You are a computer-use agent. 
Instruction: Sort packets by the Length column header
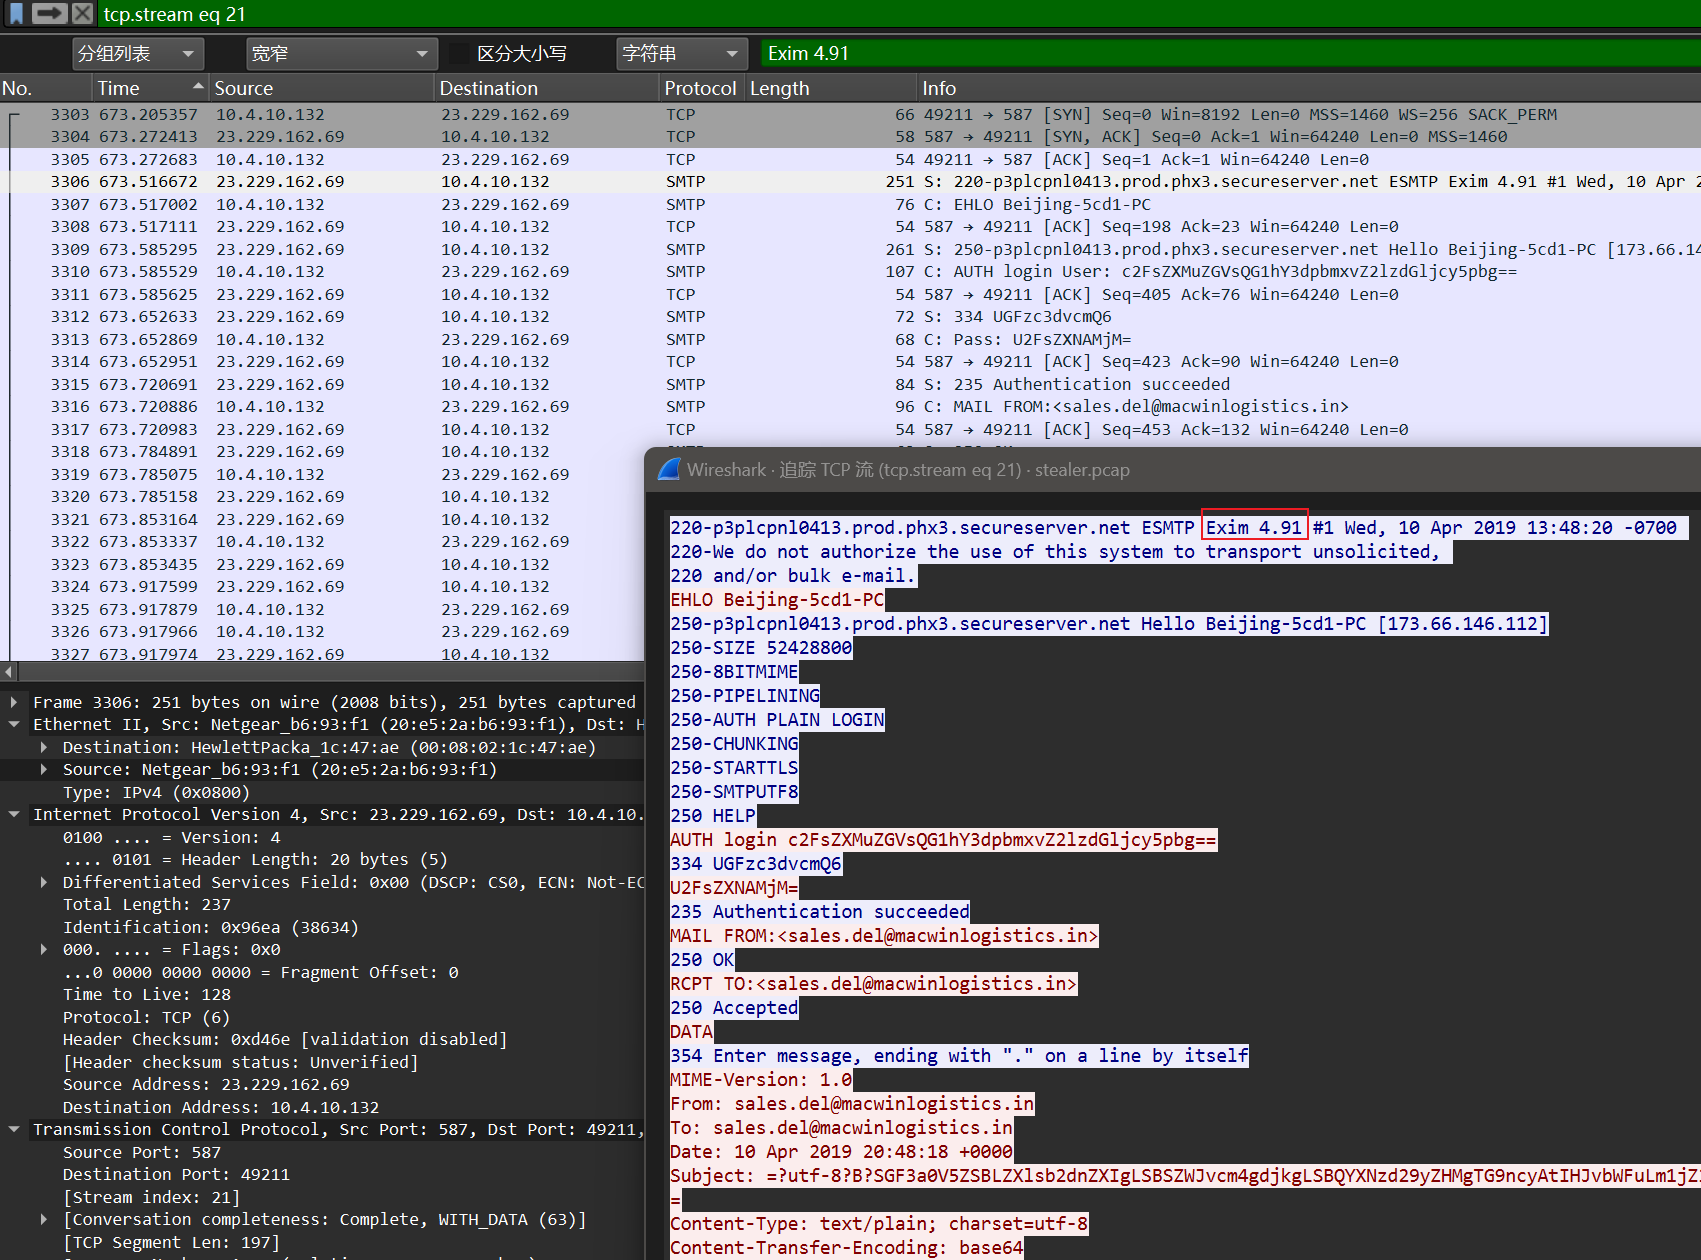click(830, 88)
